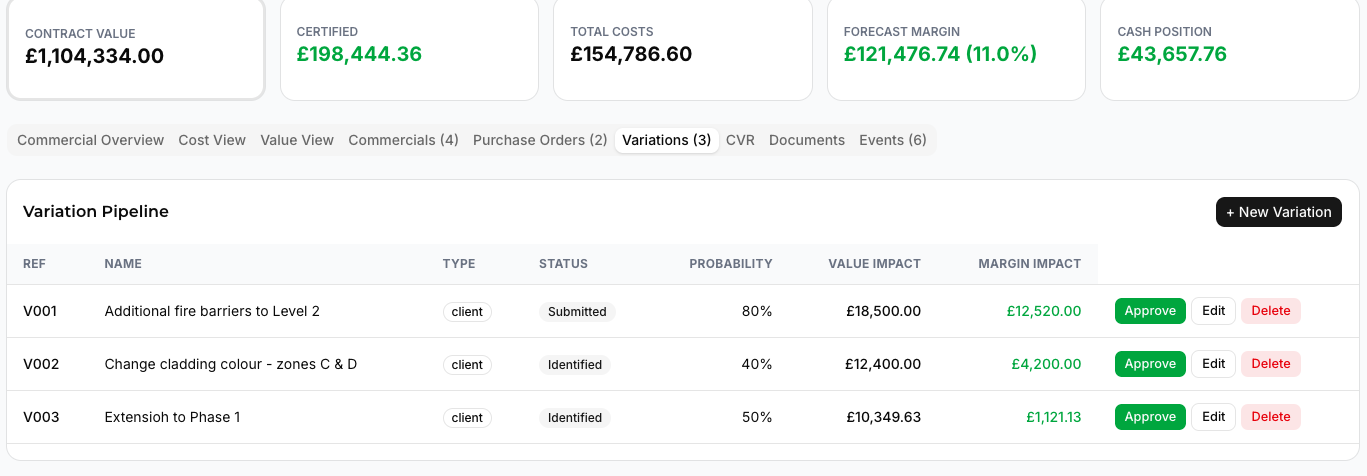The width and height of the screenshot is (1367, 476).
Task: Approve variation V001 fire barriers
Action: (x=1150, y=311)
